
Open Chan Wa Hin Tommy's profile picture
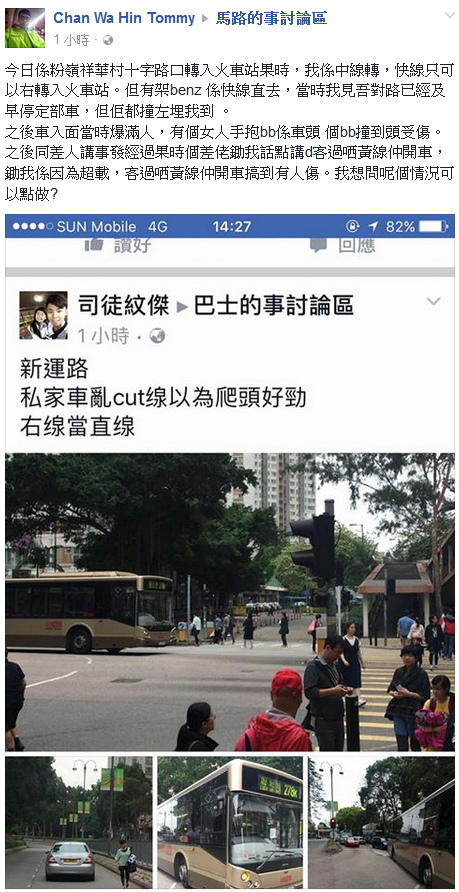(25, 28)
